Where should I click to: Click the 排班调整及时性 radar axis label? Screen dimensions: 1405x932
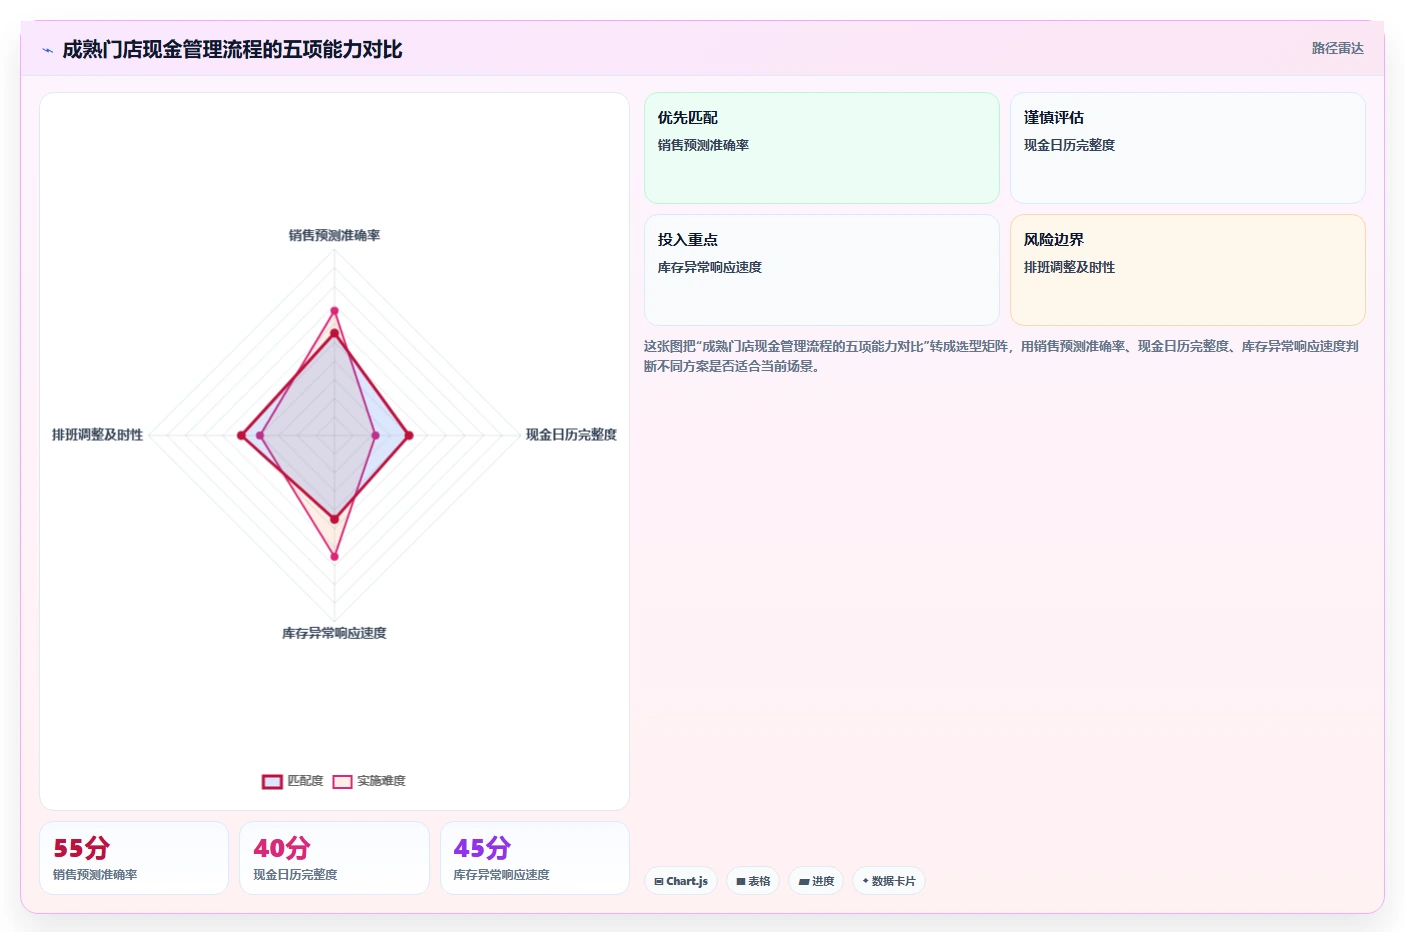click(x=97, y=434)
